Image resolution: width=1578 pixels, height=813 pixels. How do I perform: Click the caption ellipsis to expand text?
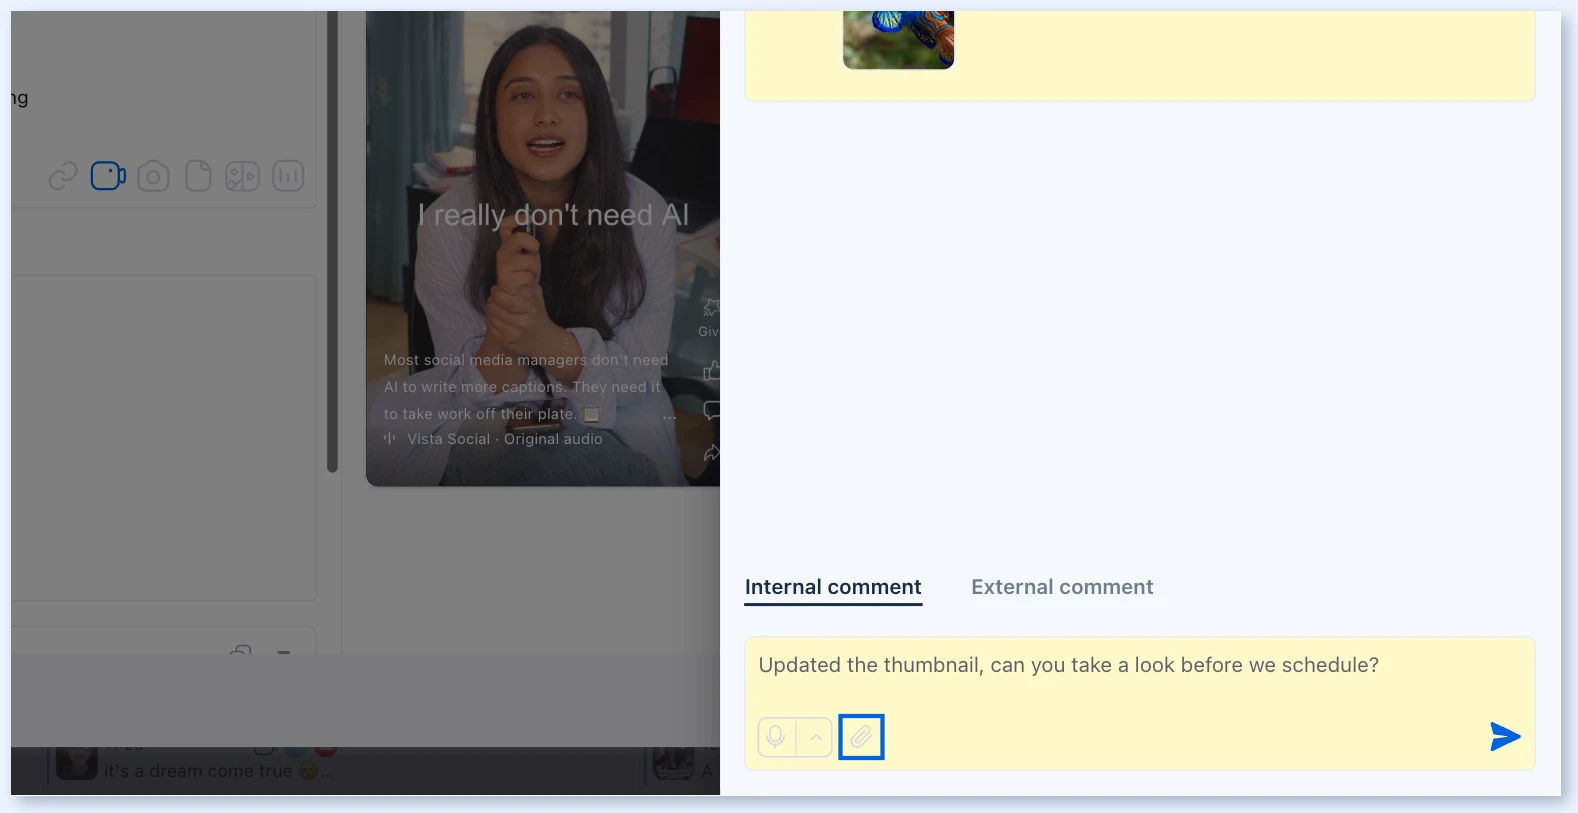pos(669,415)
